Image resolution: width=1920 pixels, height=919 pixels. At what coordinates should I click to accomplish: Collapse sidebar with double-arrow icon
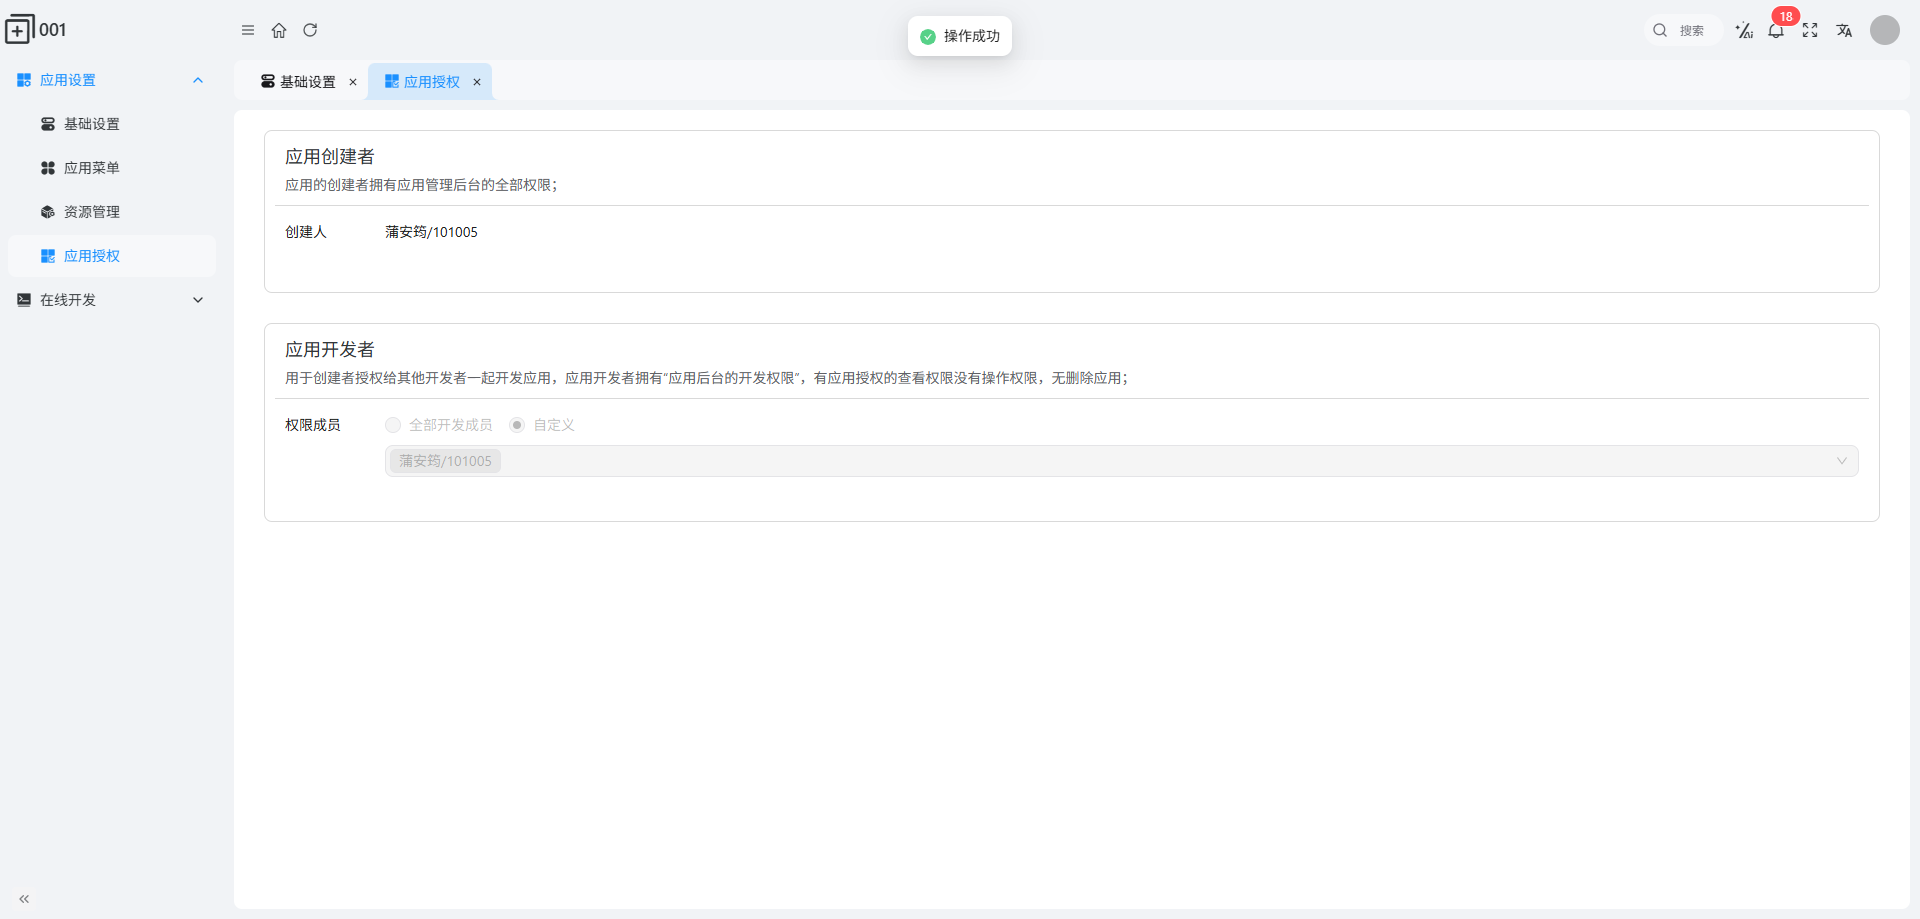pyautogui.click(x=24, y=899)
